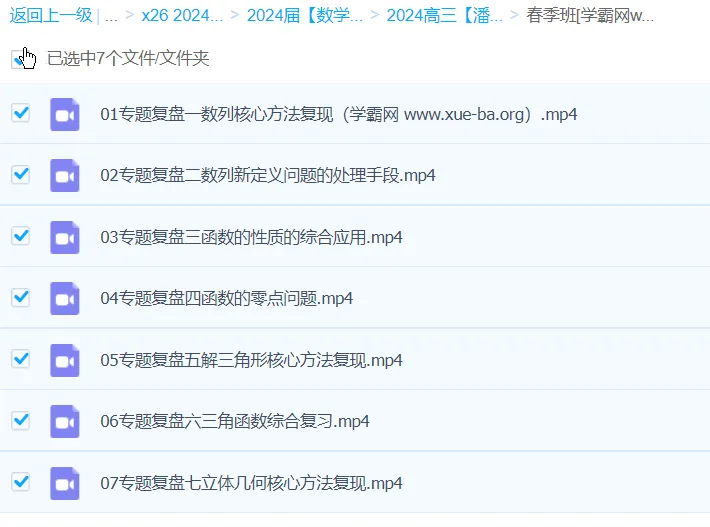Open the 'x26 2024...' breadcrumb folder
The image size is (710, 527).
pos(182,15)
